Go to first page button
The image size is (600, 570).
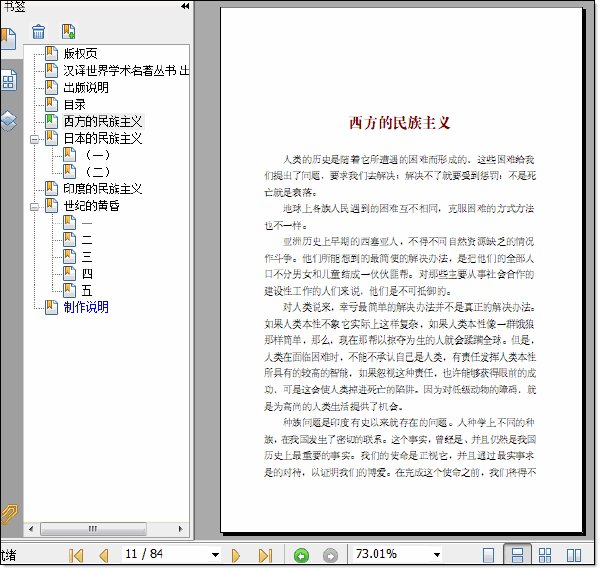coord(76,555)
